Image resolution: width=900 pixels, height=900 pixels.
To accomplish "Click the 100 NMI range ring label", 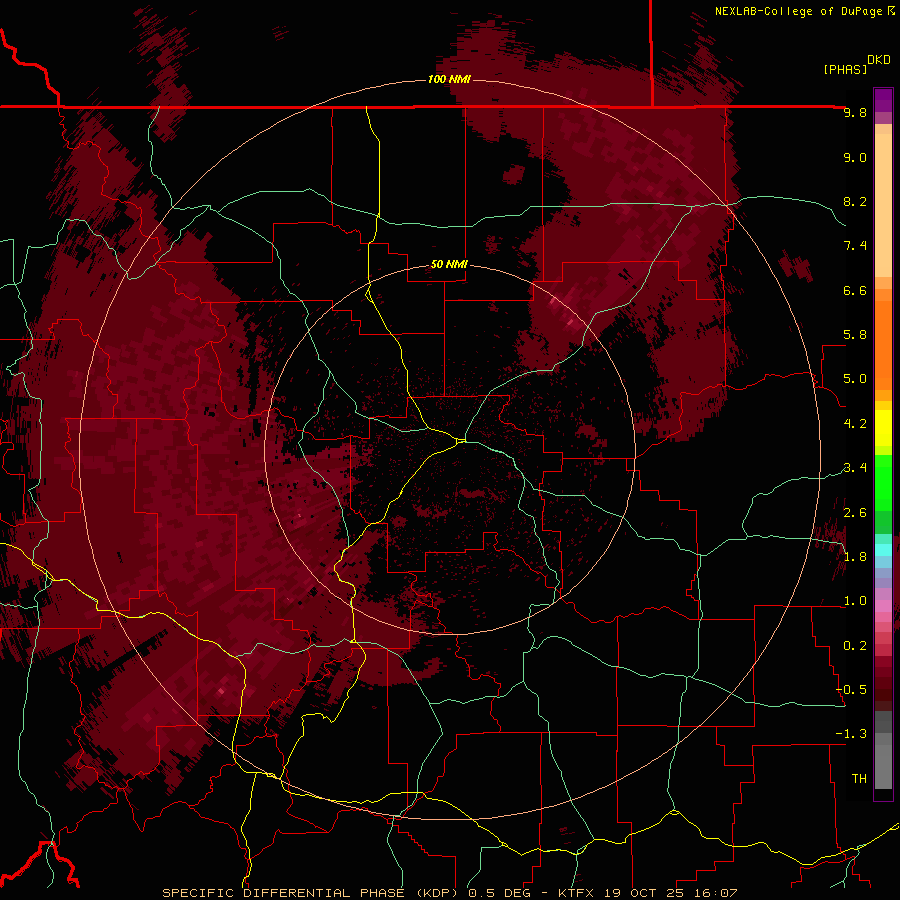I will click(x=449, y=79).
